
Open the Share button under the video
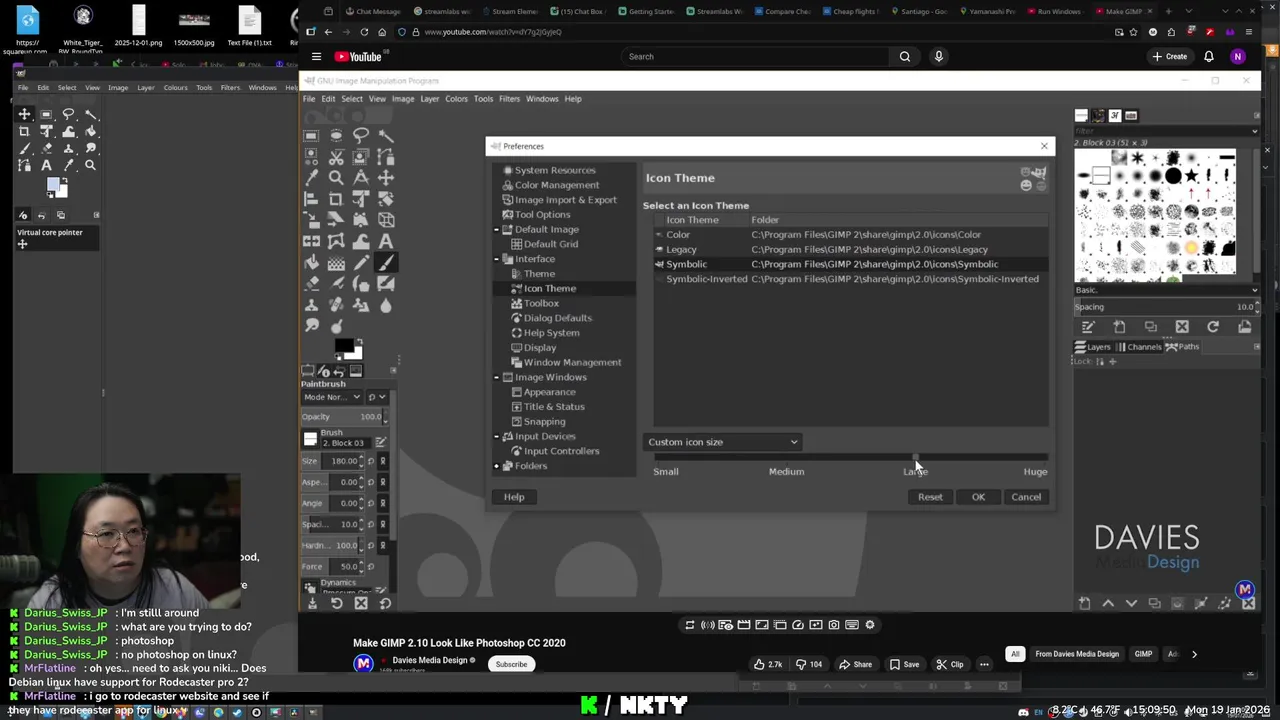pos(856,664)
